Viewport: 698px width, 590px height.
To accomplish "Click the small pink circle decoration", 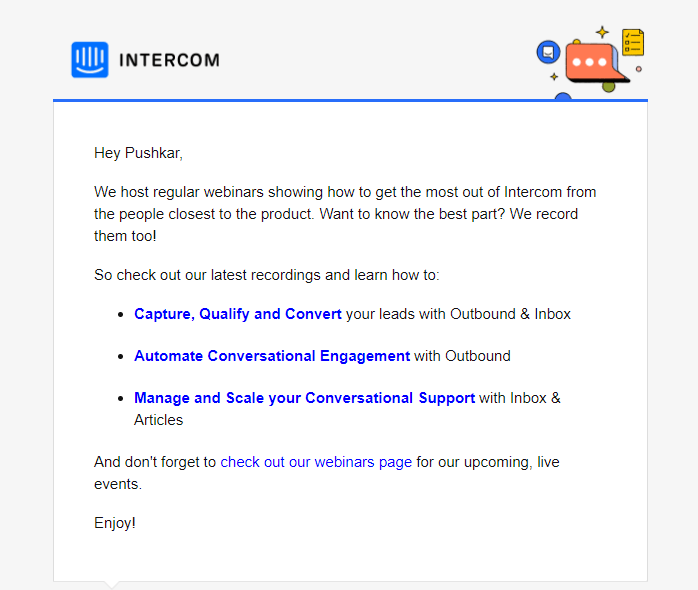I will (639, 69).
